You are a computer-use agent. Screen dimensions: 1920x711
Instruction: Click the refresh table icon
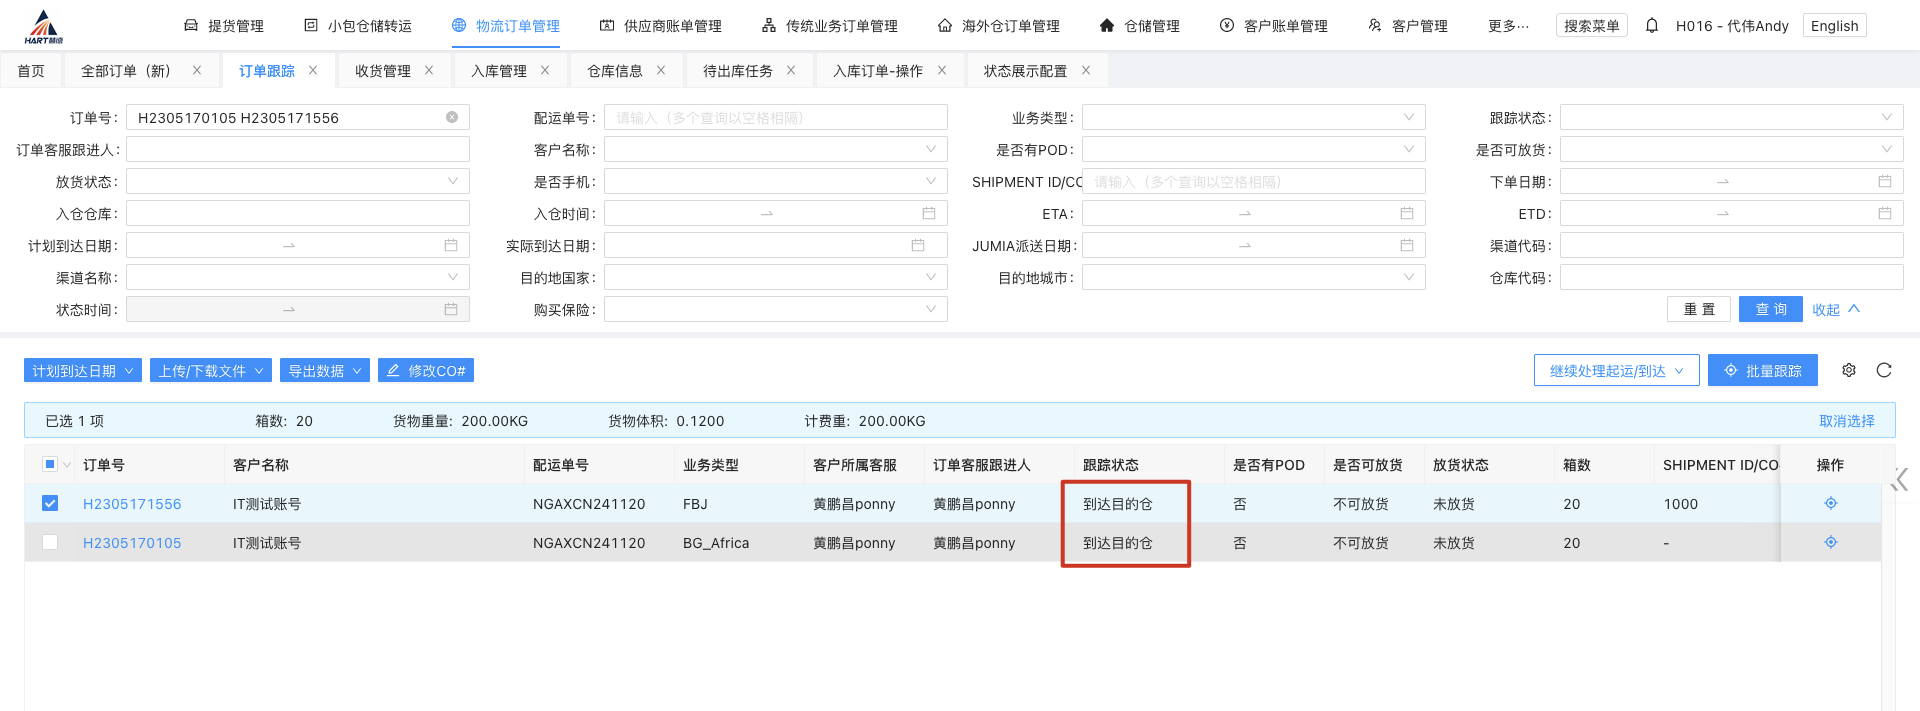click(x=1884, y=370)
